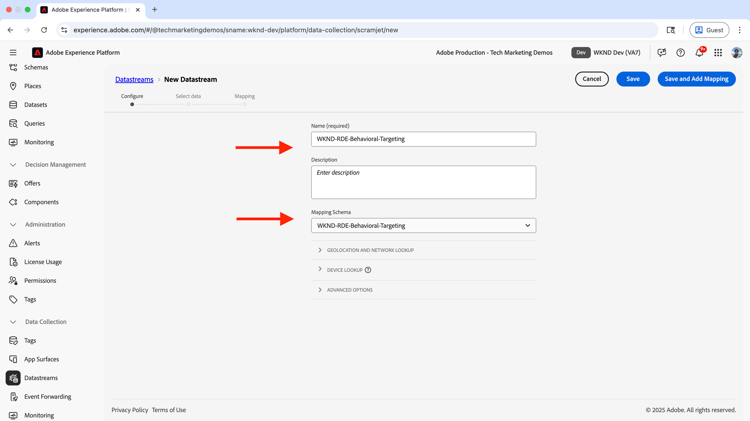The height and width of the screenshot is (421, 750).
Task: Open a new browser tab
Action: tap(154, 10)
